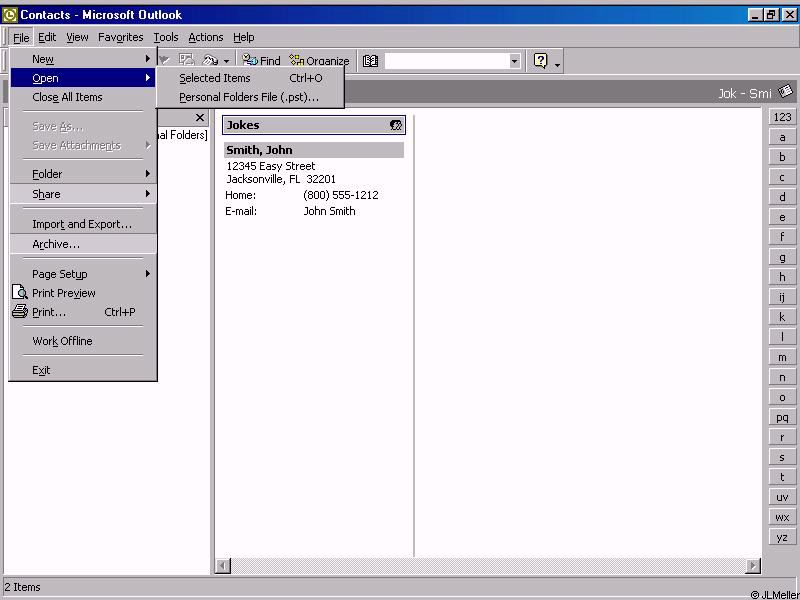Click the 12345 Easy Street address
This screenshot has width=800, height=600.
click(270, 166)
